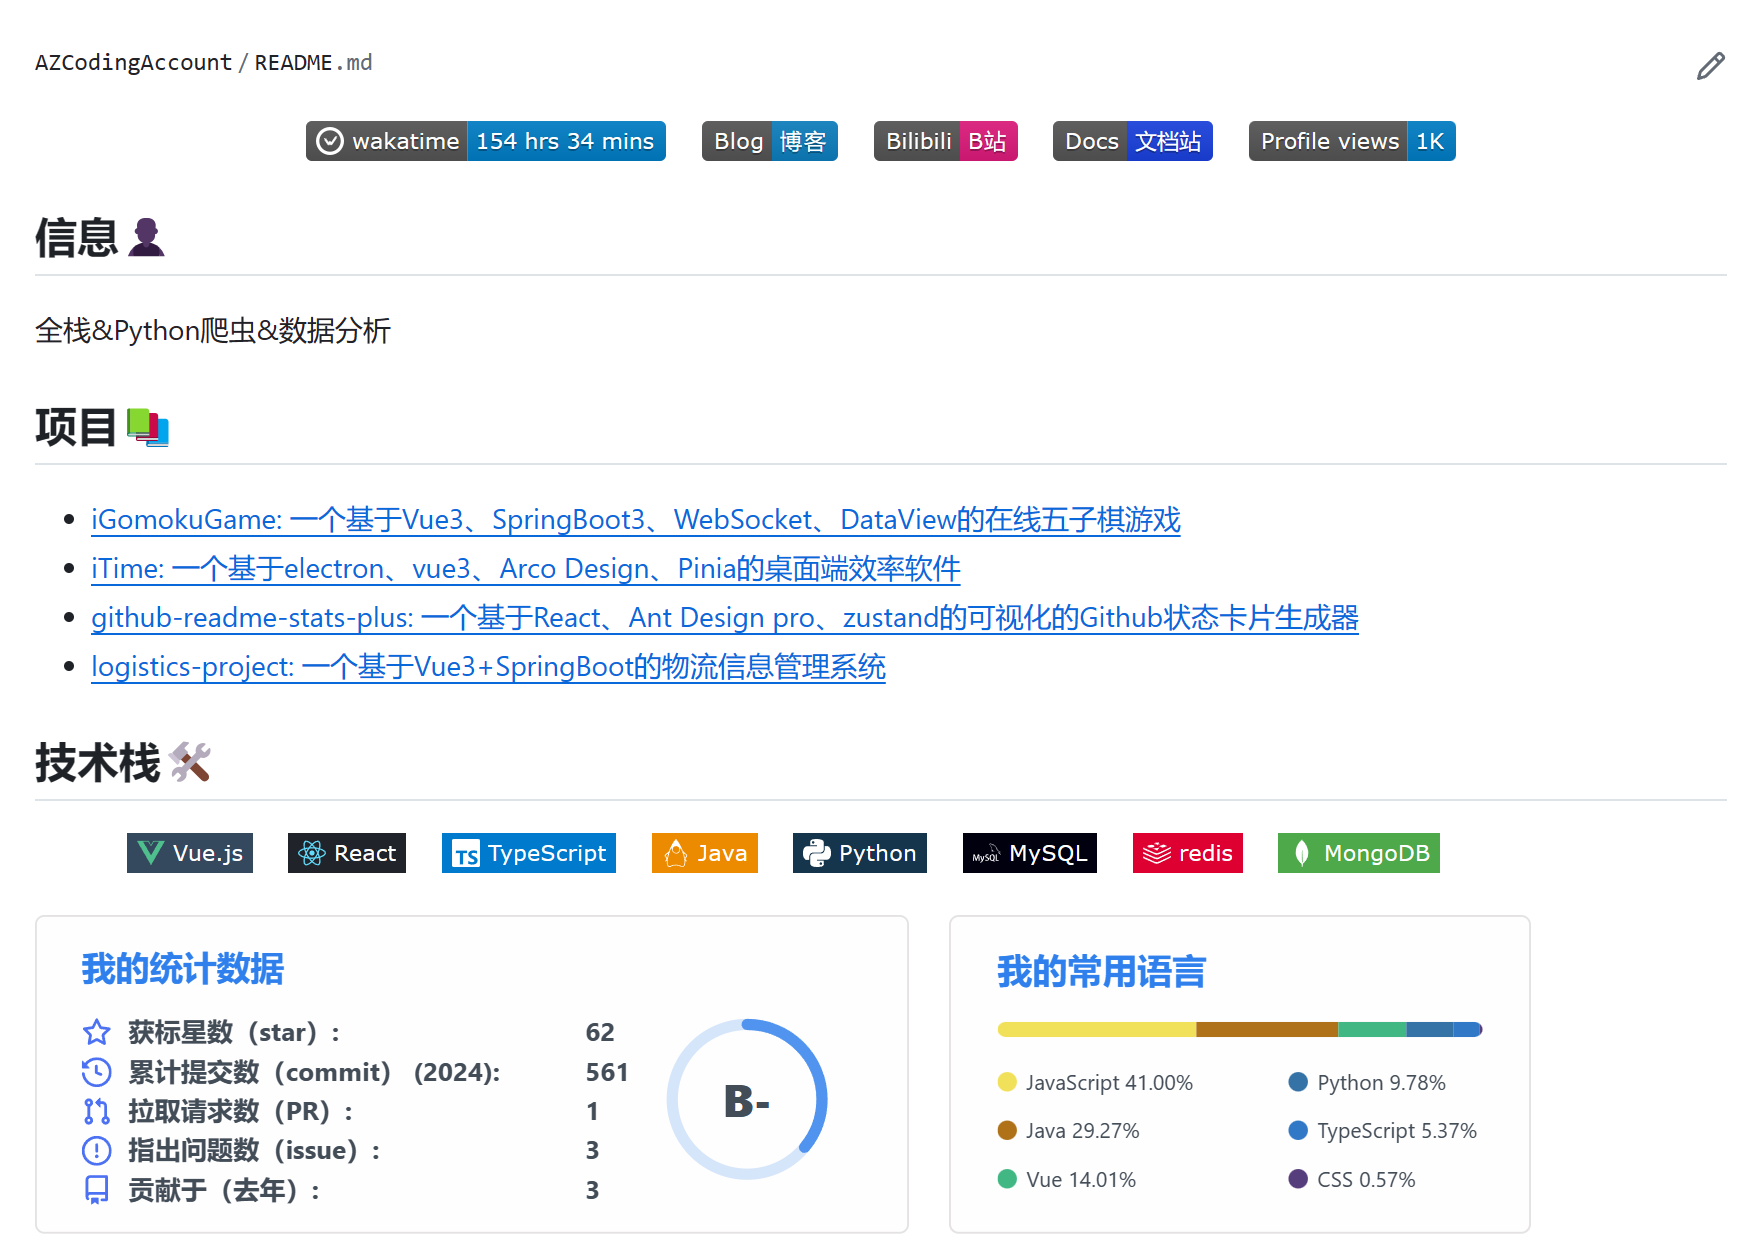The width and height of the screenshot is (1745, 1249).
Task: Open the Blog 博客 badge
Action: pos(770,141)
